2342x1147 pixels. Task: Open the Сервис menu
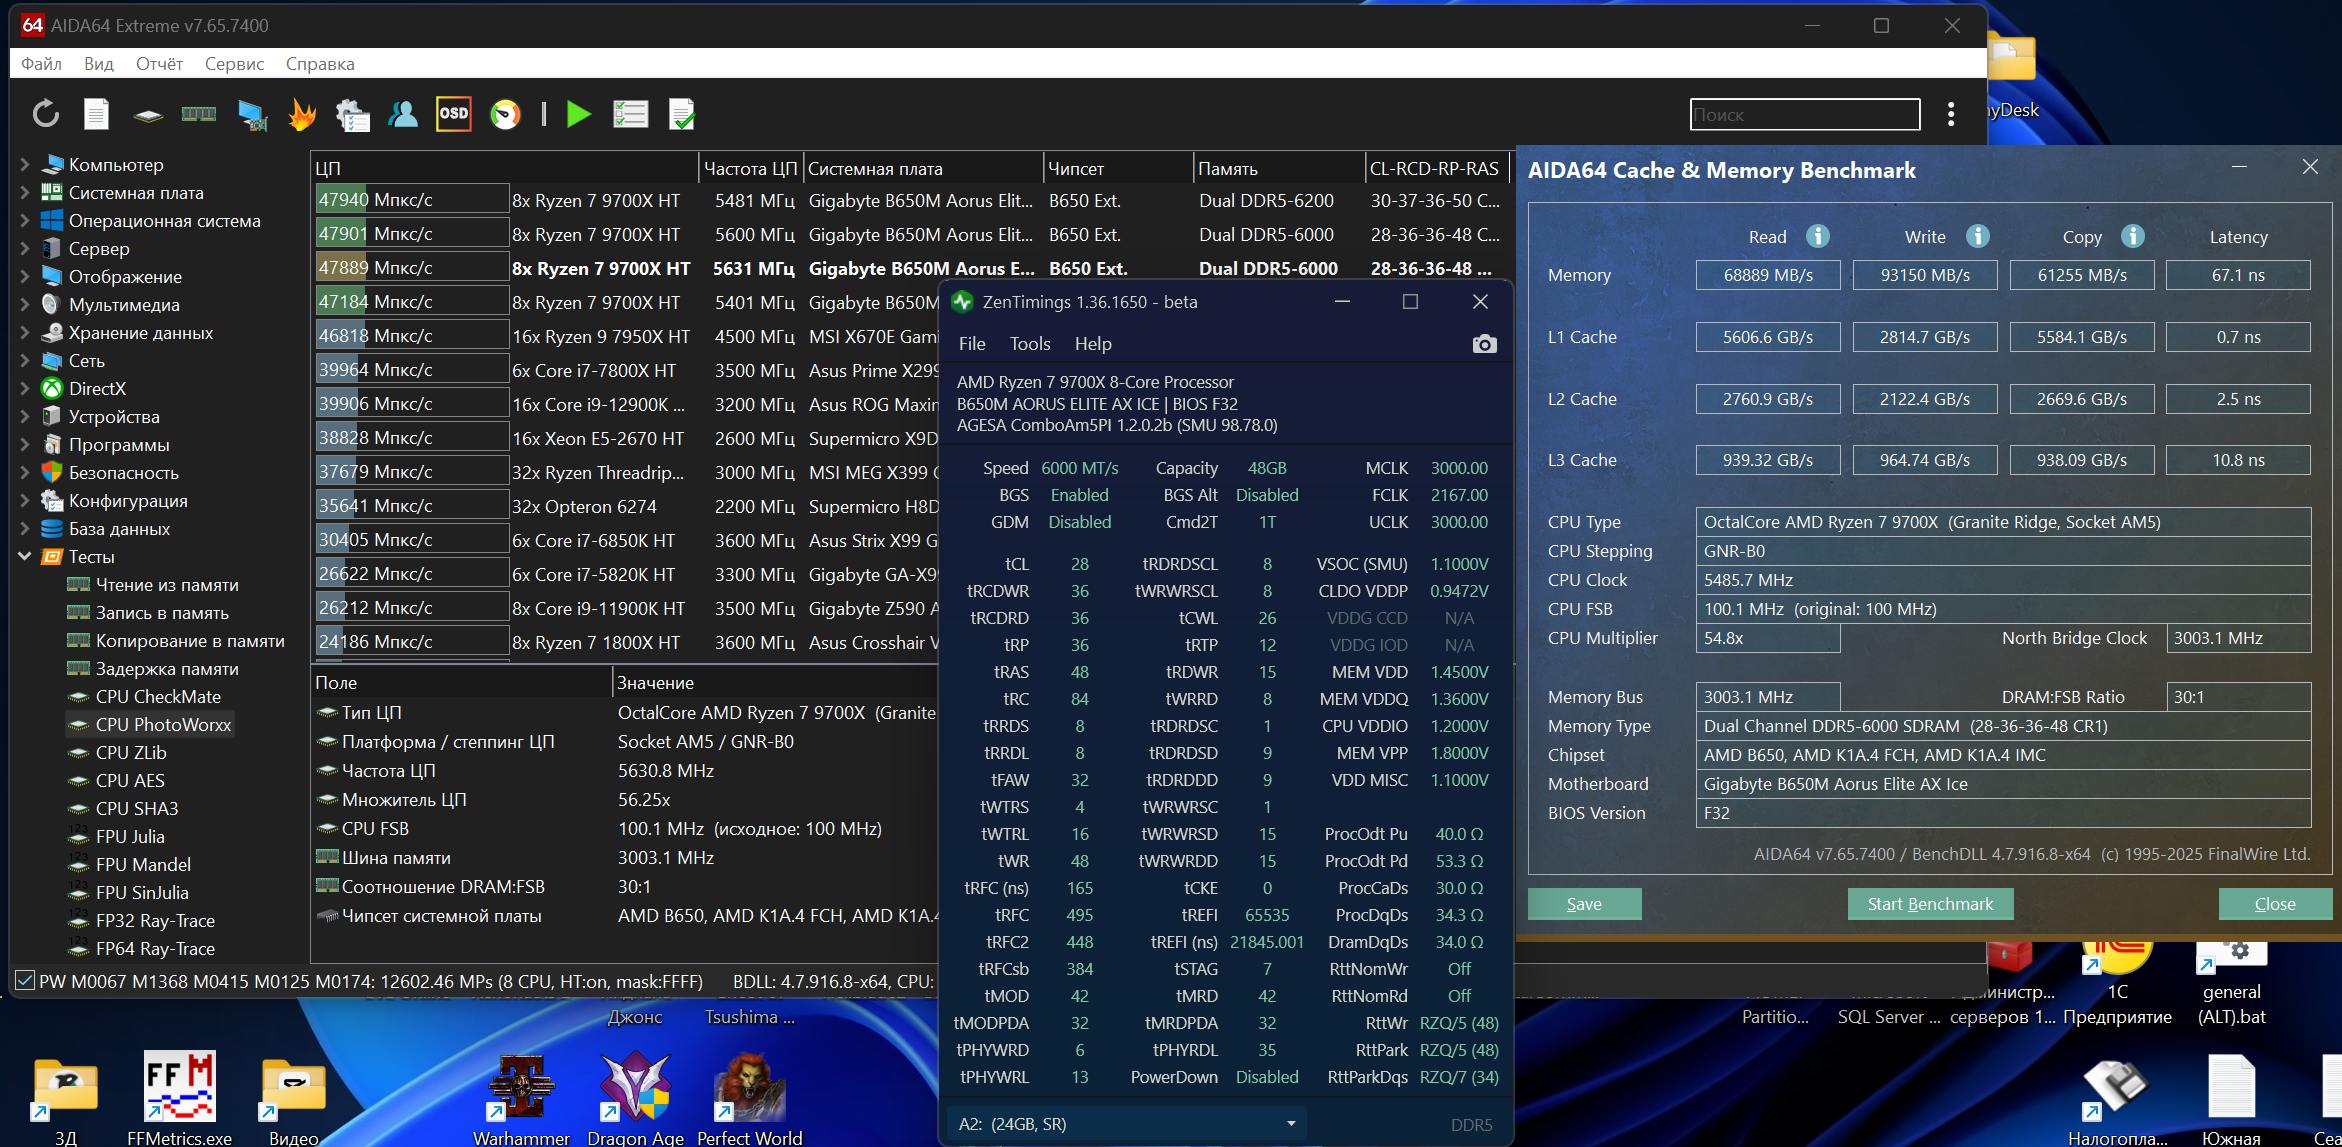pyautogui.click(x=234, y=64)
